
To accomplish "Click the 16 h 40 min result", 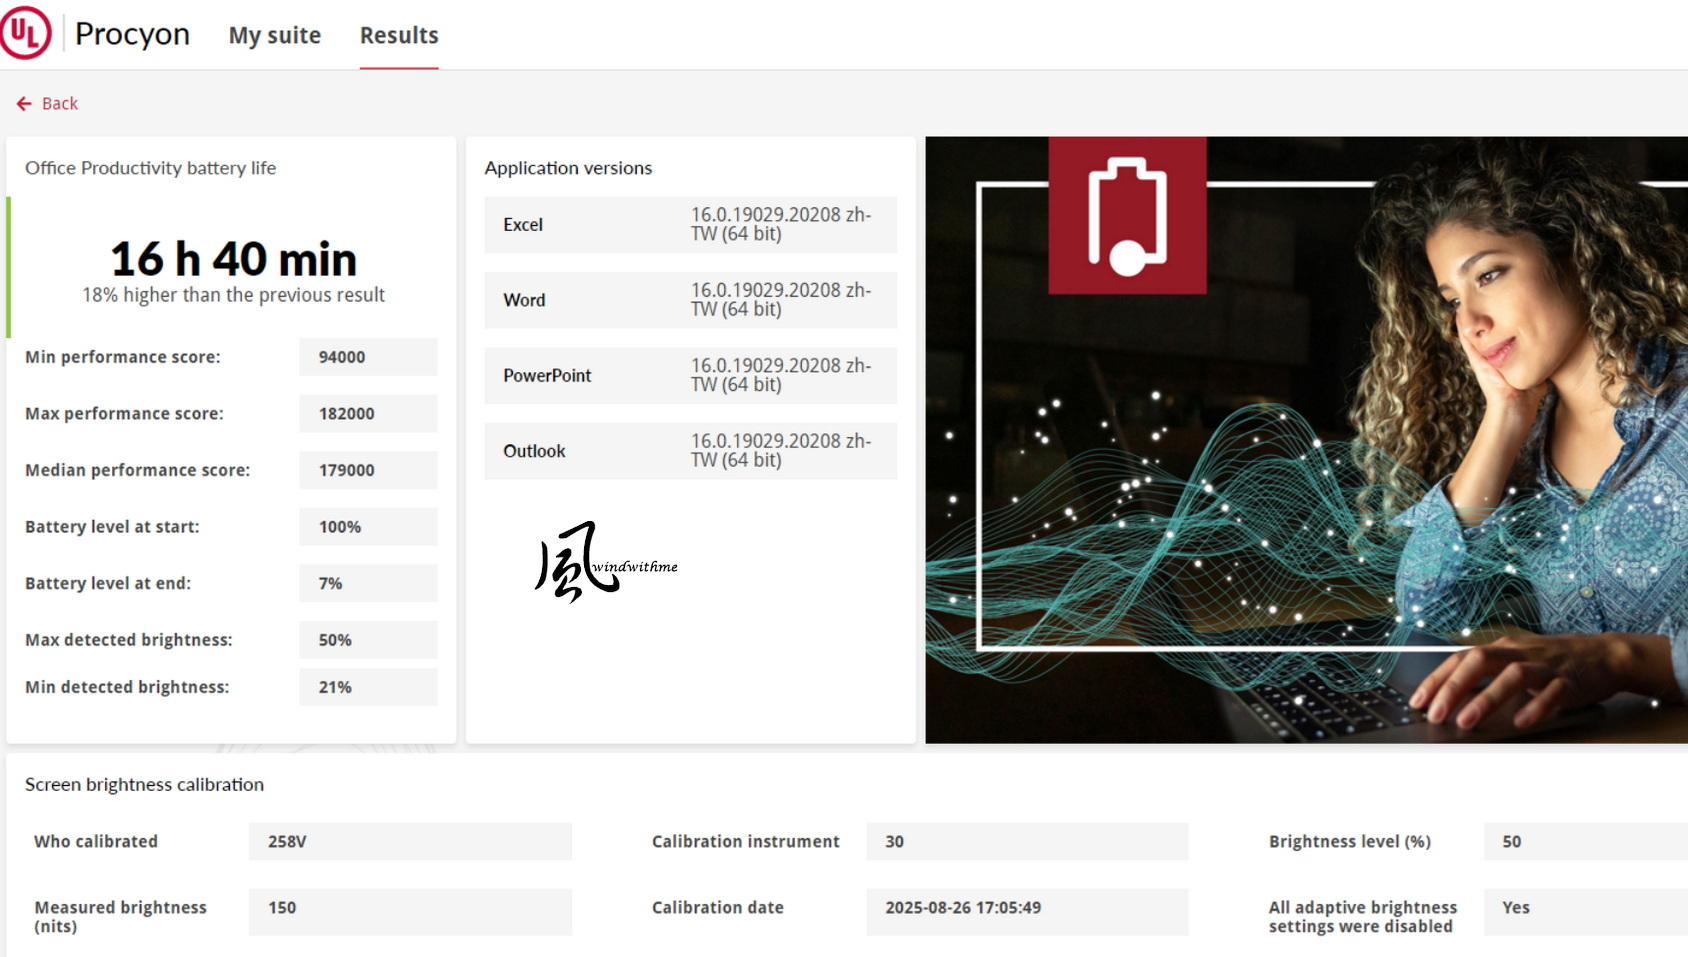I will coord(233,259).
